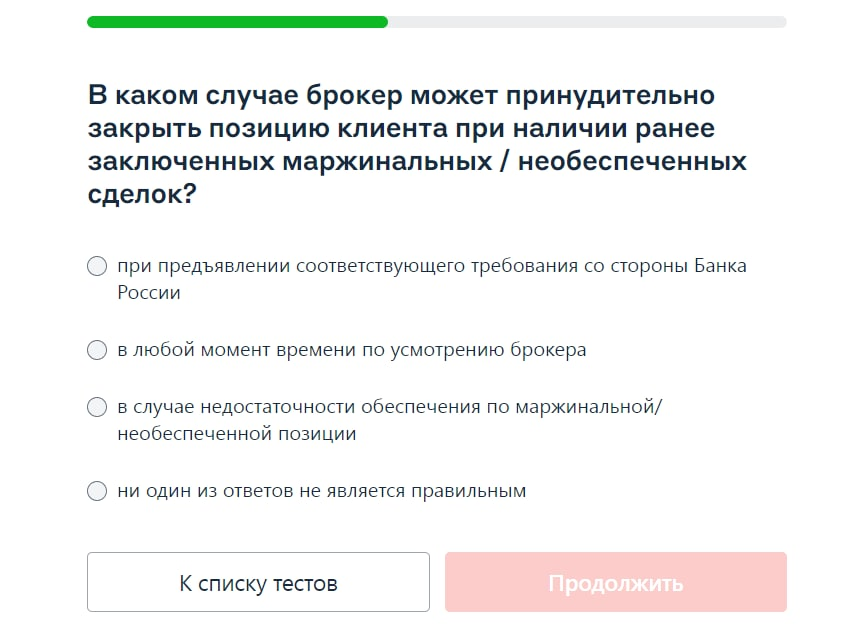Click the word 'принудительно' in the question

(610, 96)
